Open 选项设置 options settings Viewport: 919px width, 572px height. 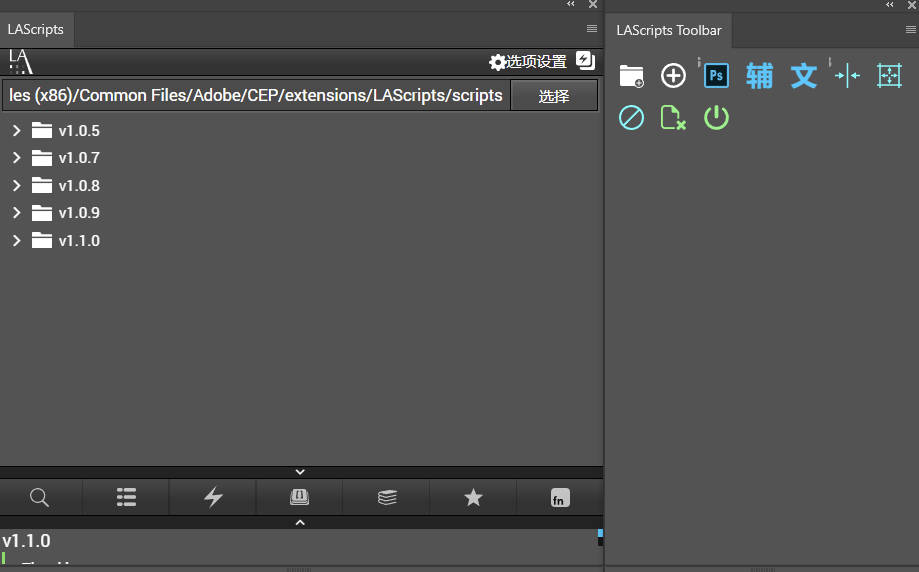click(x=527, y=62)
